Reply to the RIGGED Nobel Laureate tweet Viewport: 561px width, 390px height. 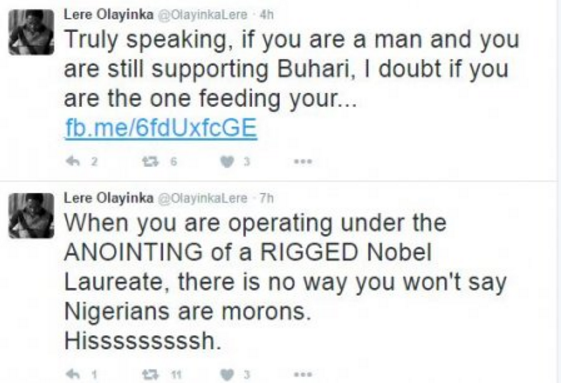[73, 375]
